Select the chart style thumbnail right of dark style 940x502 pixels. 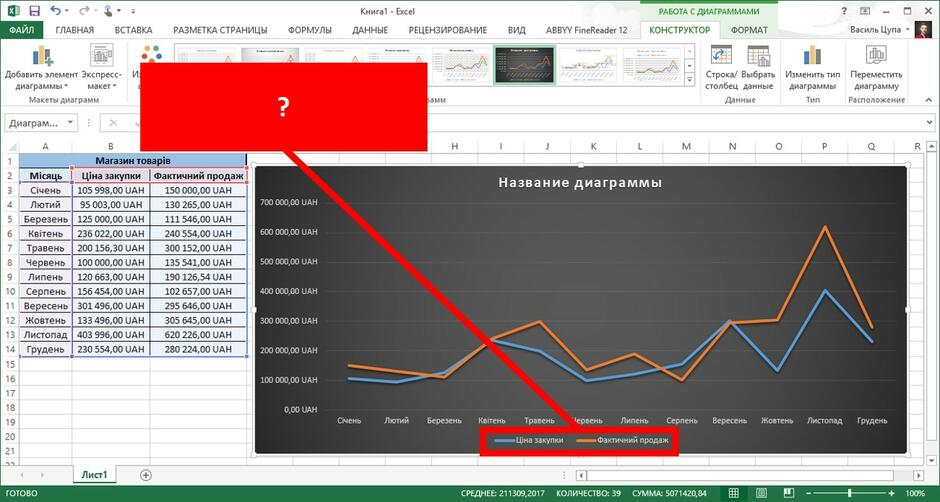click(x=588, y=65)
